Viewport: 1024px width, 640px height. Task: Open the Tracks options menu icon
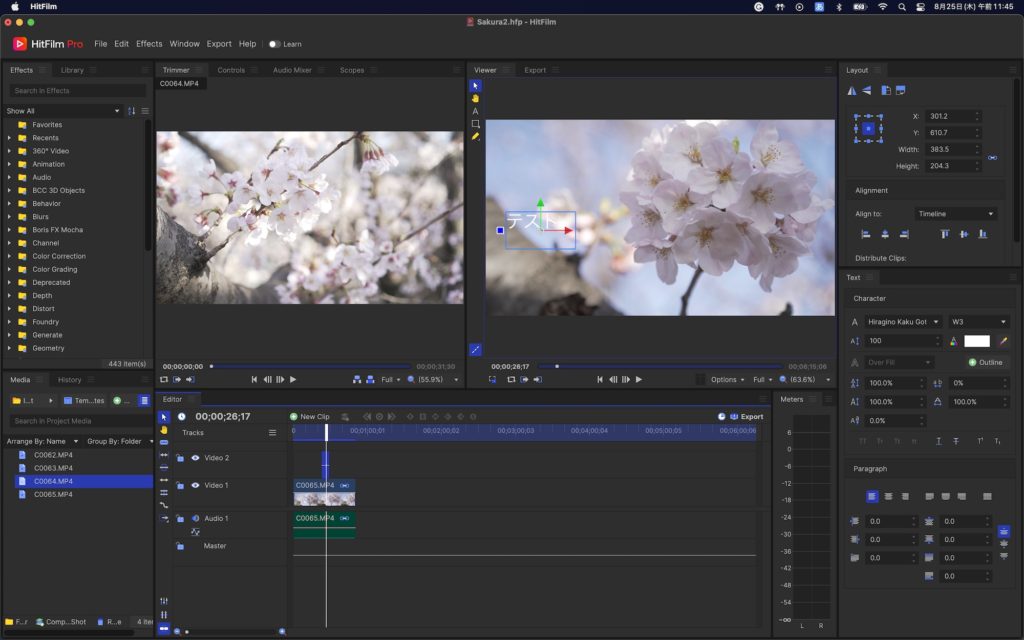(272, 433)
